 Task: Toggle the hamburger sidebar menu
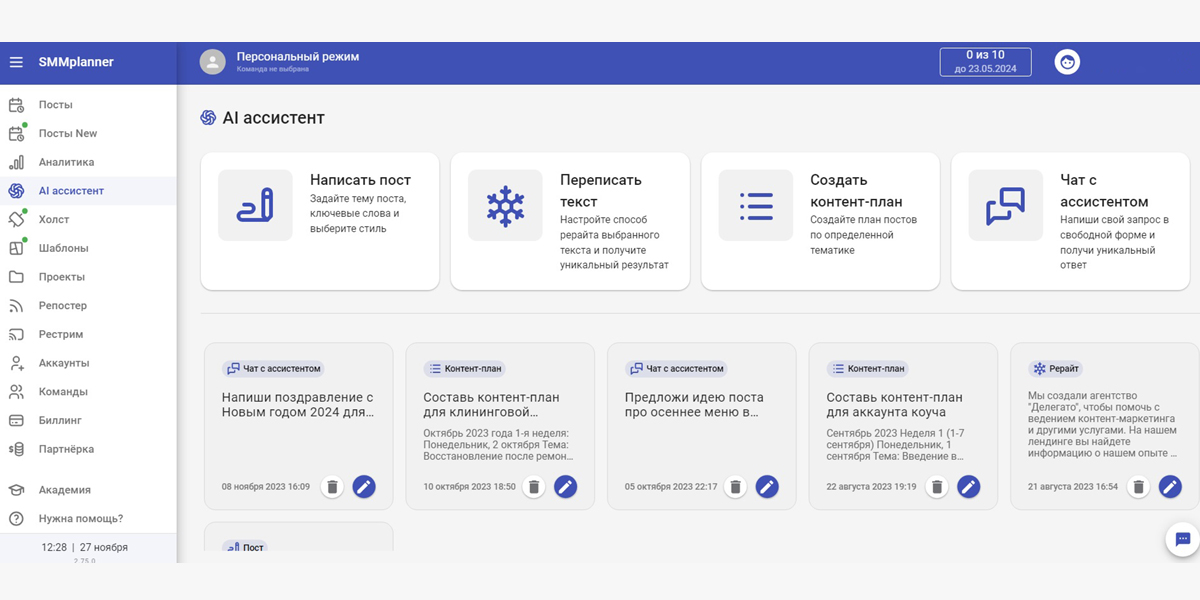tap(16, 62)
